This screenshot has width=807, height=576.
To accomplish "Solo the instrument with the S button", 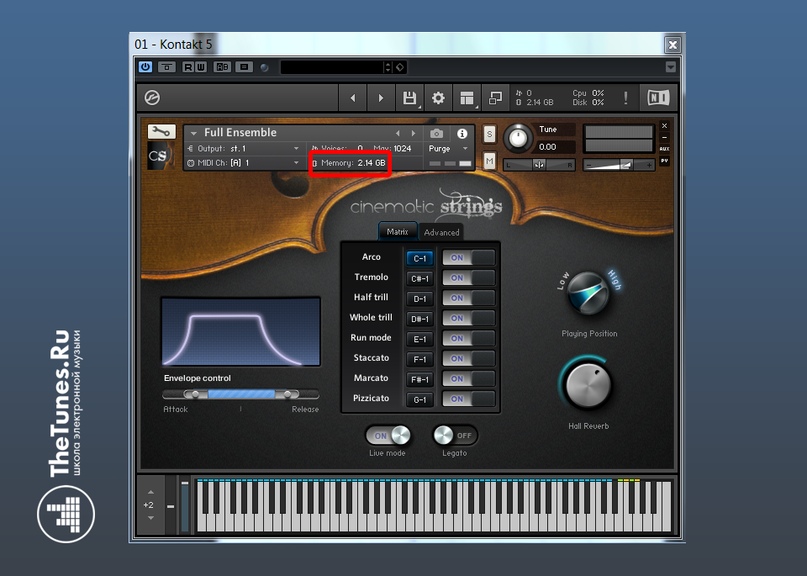I will click(x=489, y=134).
